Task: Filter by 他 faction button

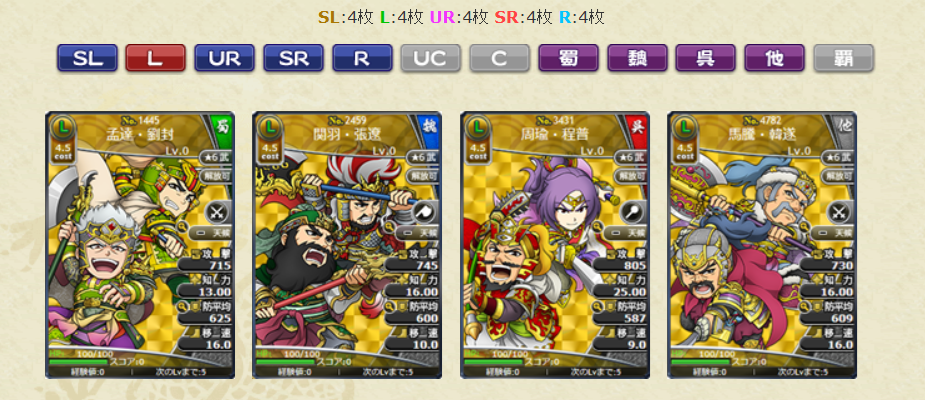Action: [775, 58]
